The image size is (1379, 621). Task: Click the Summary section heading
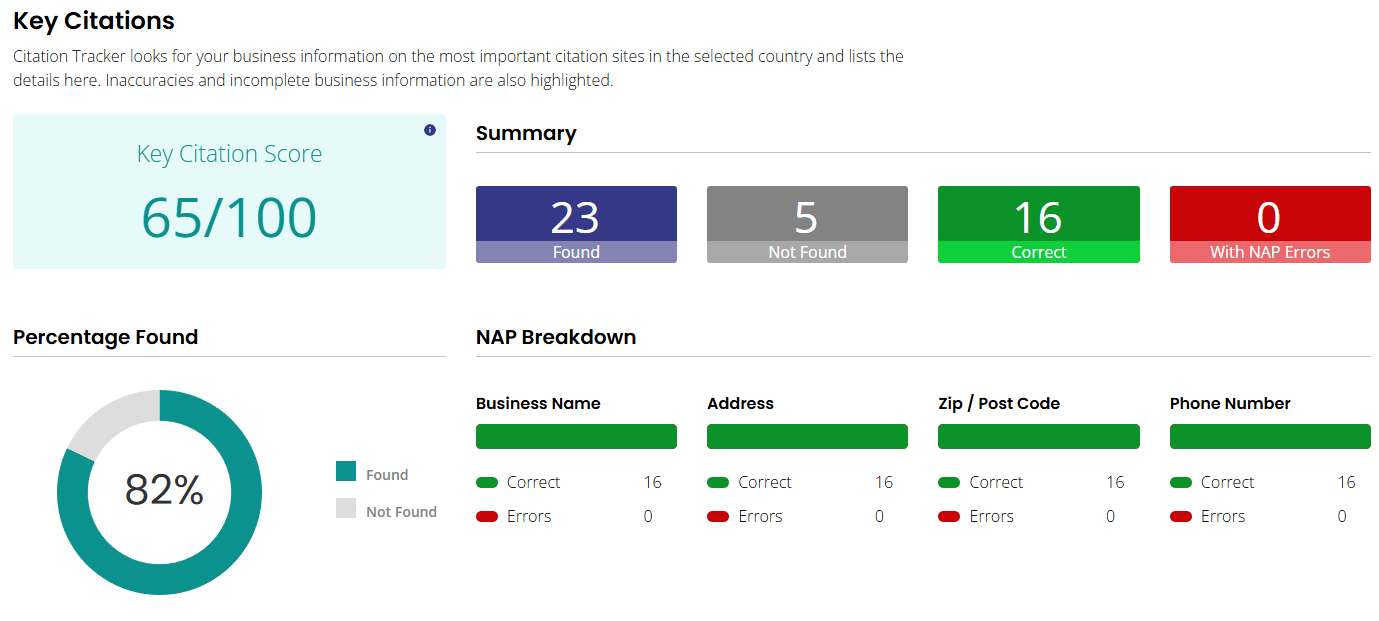526,133
